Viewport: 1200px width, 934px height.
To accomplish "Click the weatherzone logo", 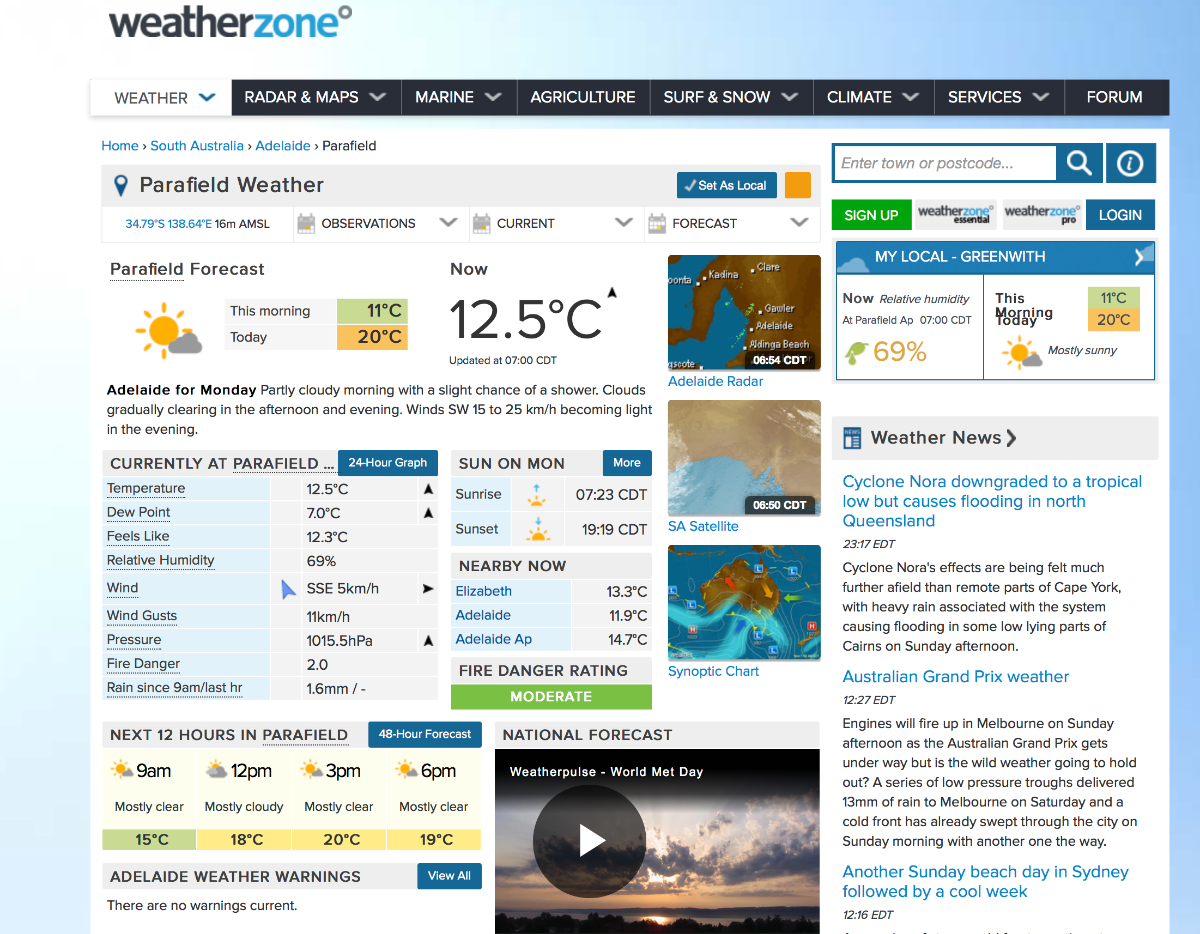I will coord(231,22).
